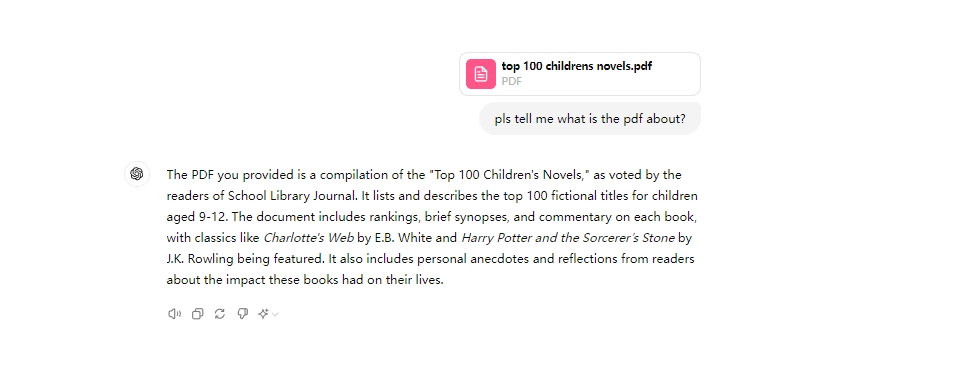The width and height of the screenshot is (971, 378).
Task: Expand the chevron beside the sparkle icon
Action: click(x=276, y=315)
